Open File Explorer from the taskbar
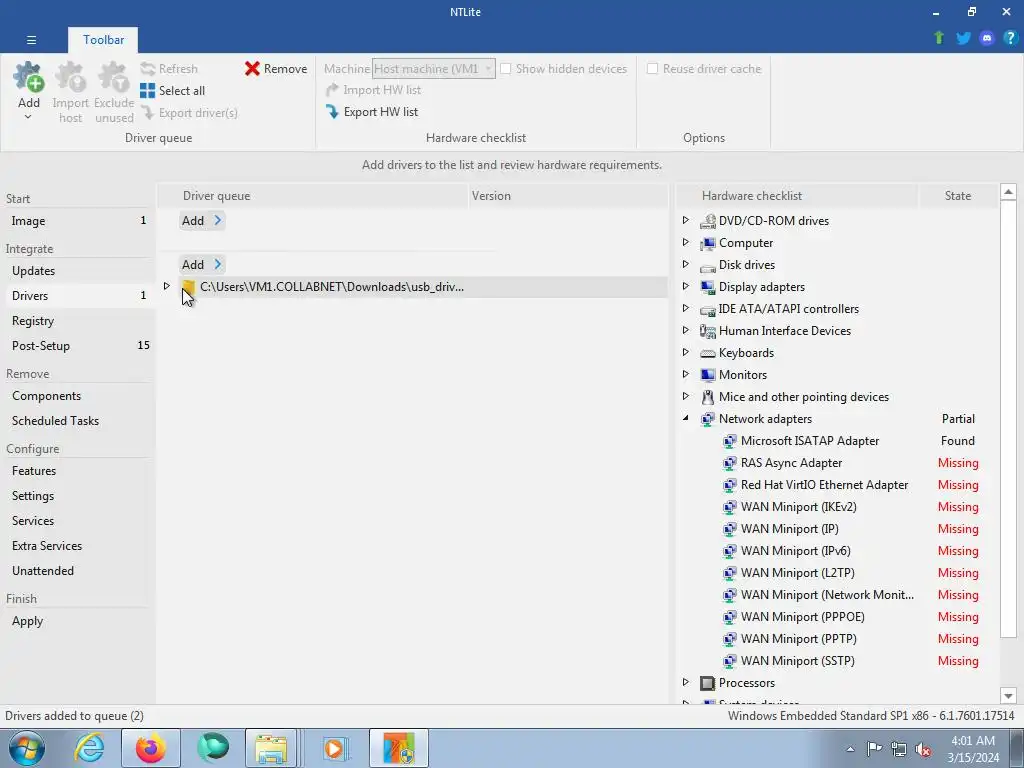Image resolution: width=1024 pixels, height=768 pixels. (271, 748)
